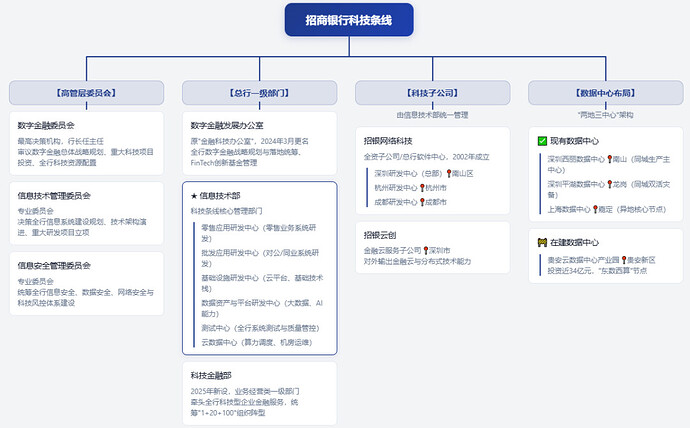
Task: Click the 招银网络科技 card title
Action: pos(388,141)
